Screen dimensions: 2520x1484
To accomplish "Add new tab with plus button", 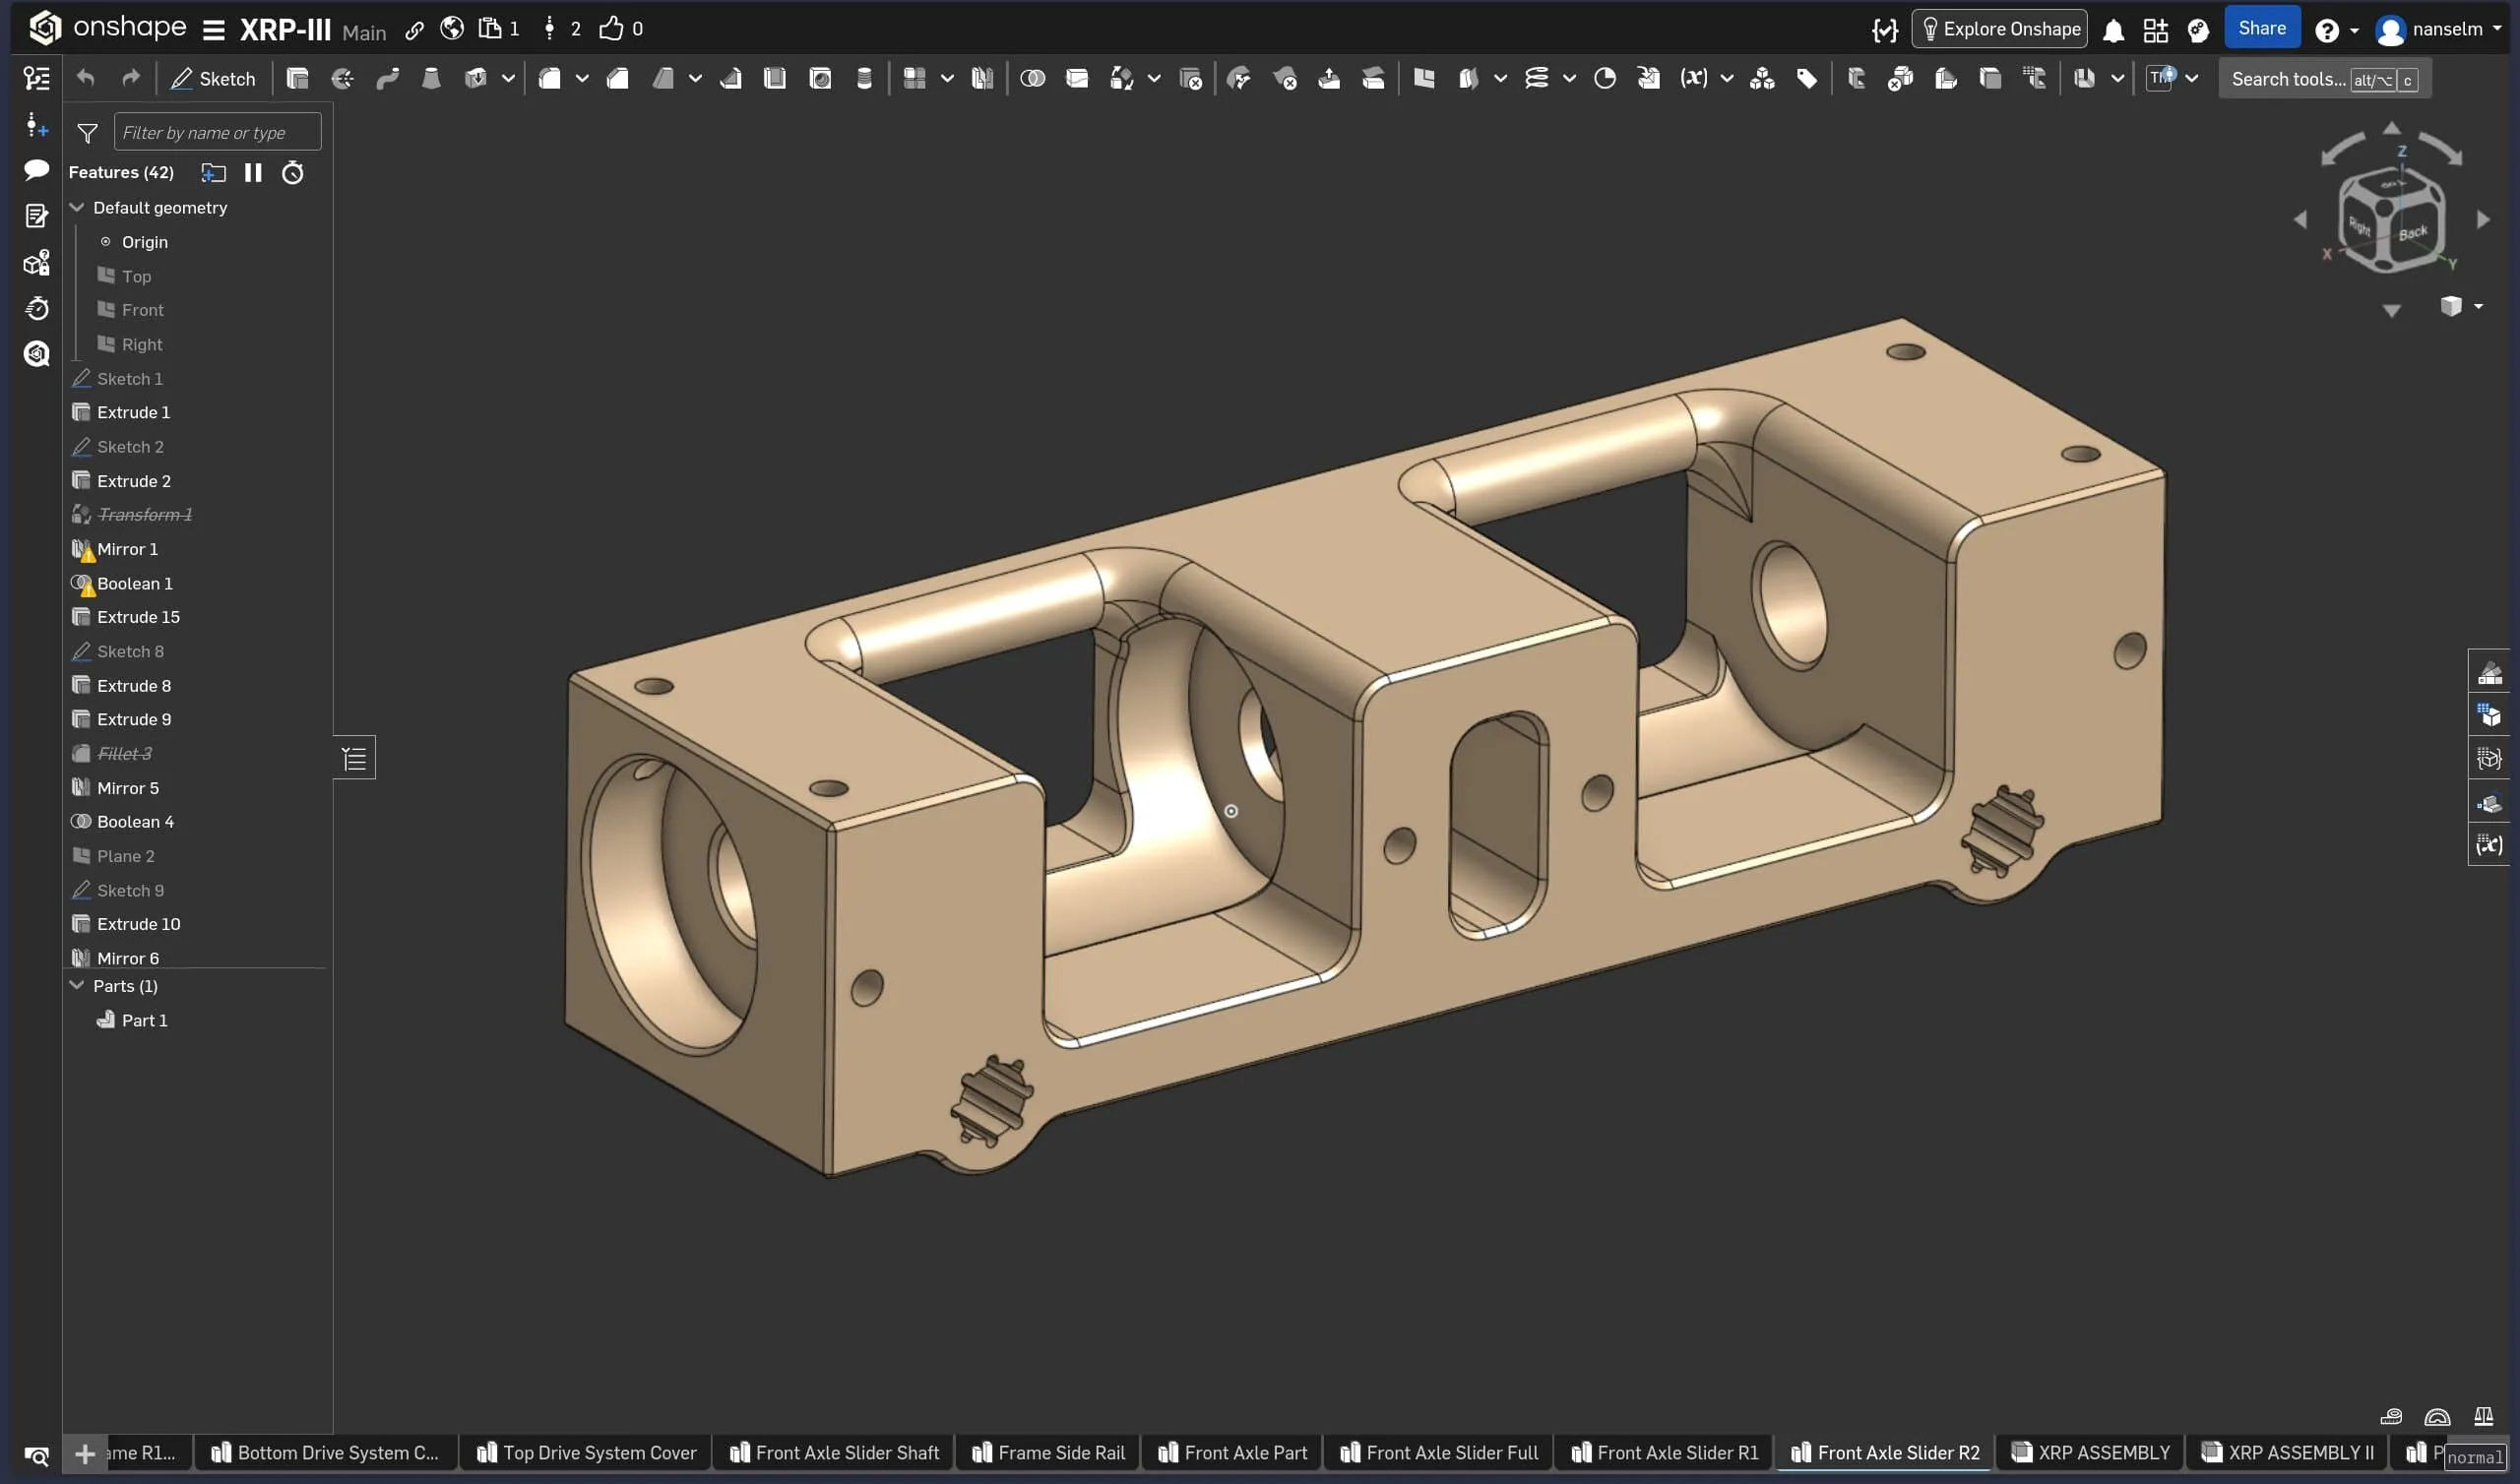I will (85, 1453).
